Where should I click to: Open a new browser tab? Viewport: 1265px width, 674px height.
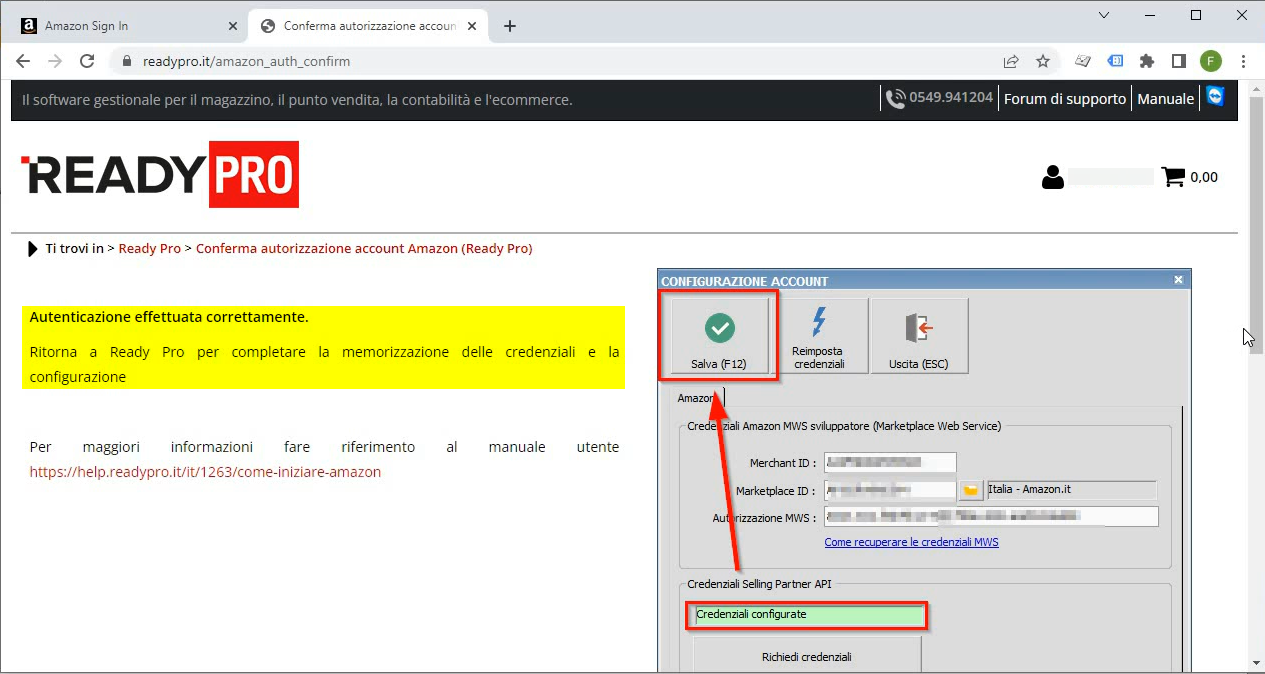click(510, 26)
